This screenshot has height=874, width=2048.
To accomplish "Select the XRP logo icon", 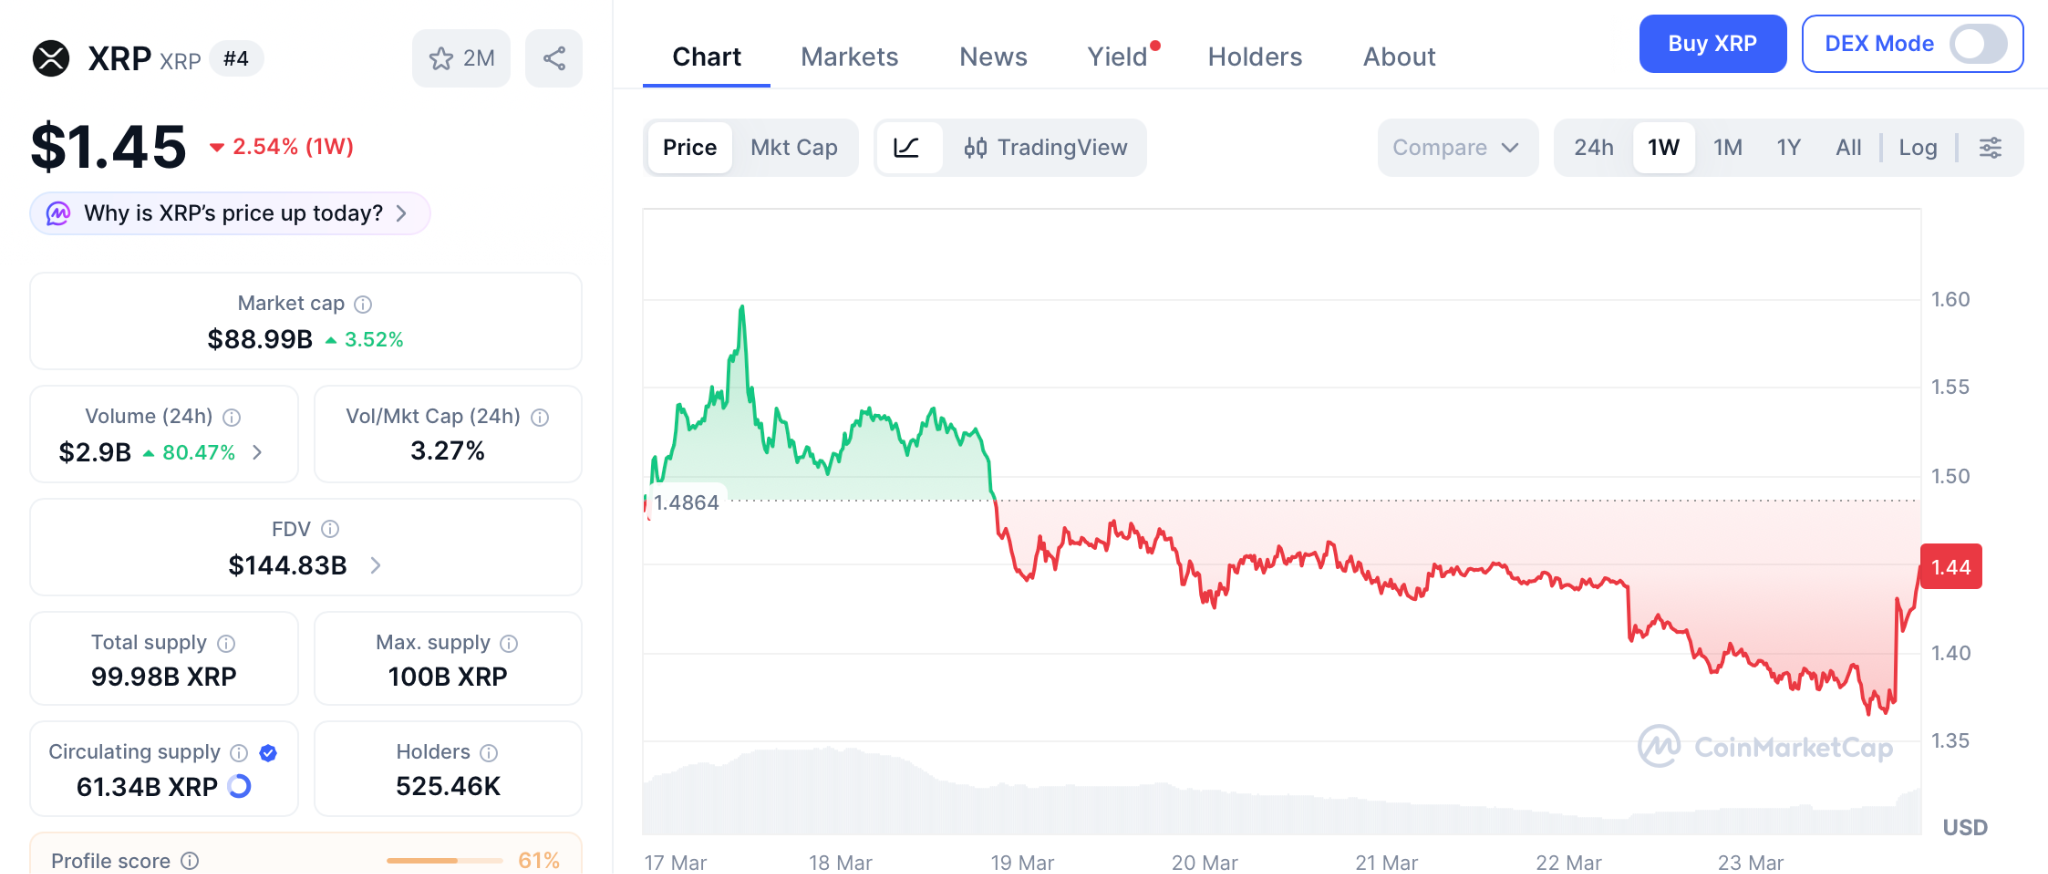I will point(52,58).
